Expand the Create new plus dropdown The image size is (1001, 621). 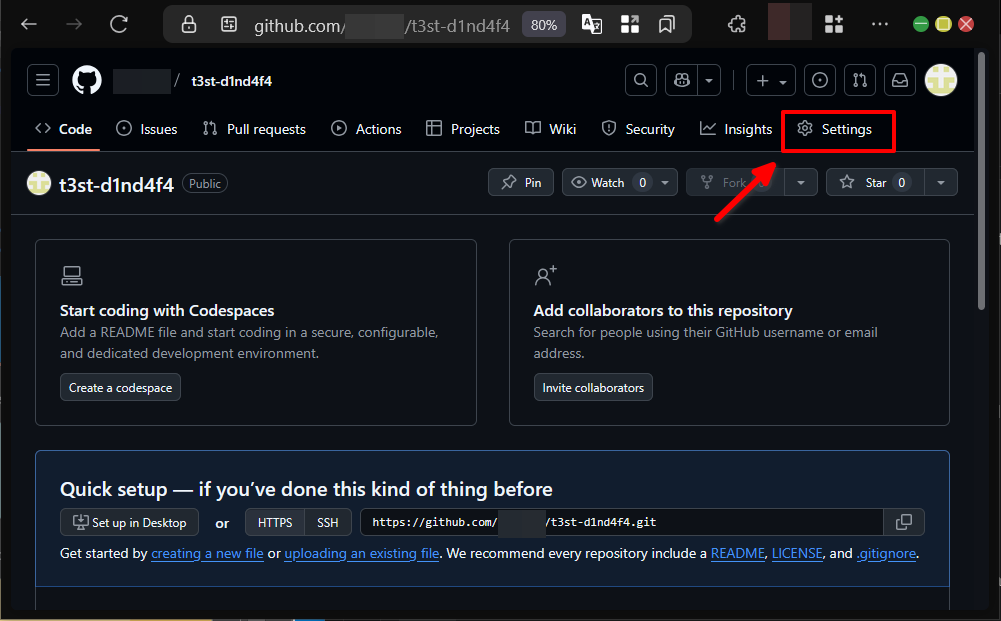771,81
